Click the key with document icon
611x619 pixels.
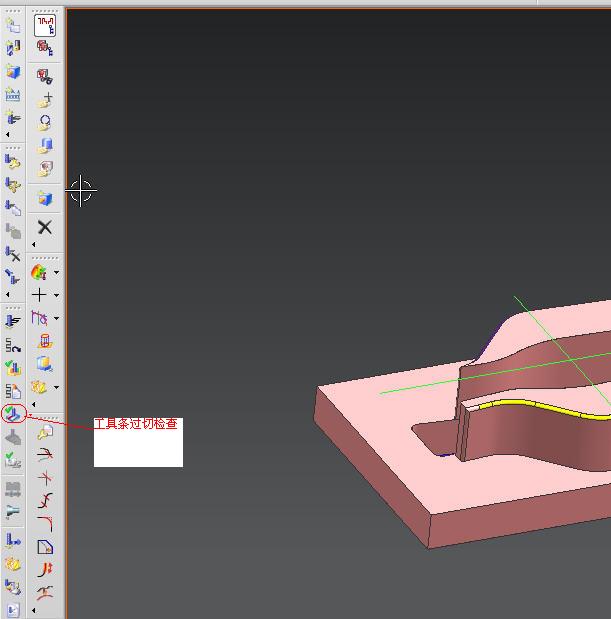coord(45,432)
